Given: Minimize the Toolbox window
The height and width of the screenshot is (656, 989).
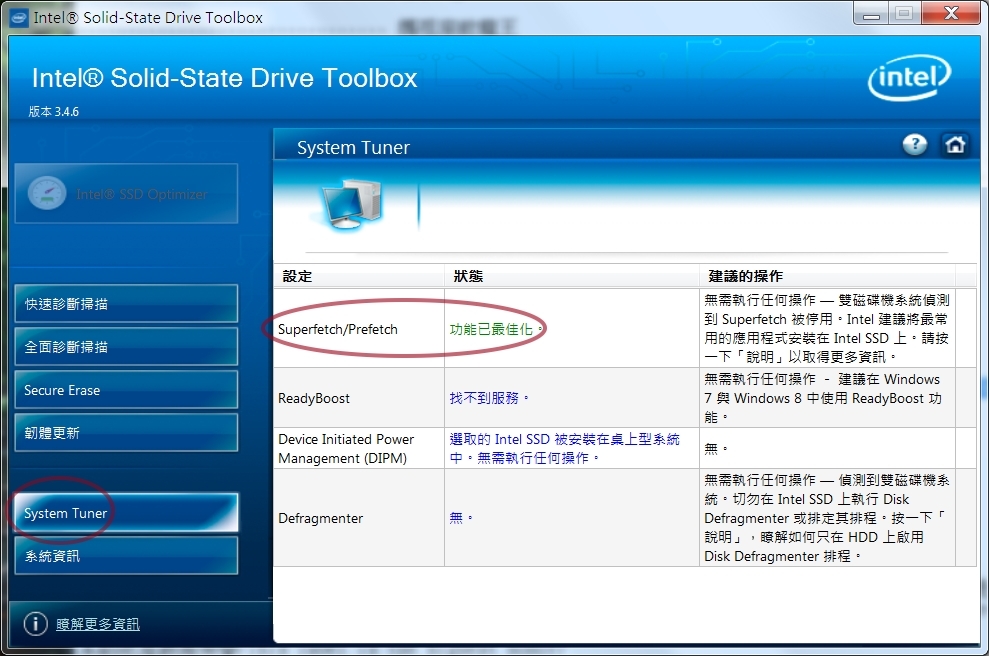Looking at the screenshot, I should 871,13.
